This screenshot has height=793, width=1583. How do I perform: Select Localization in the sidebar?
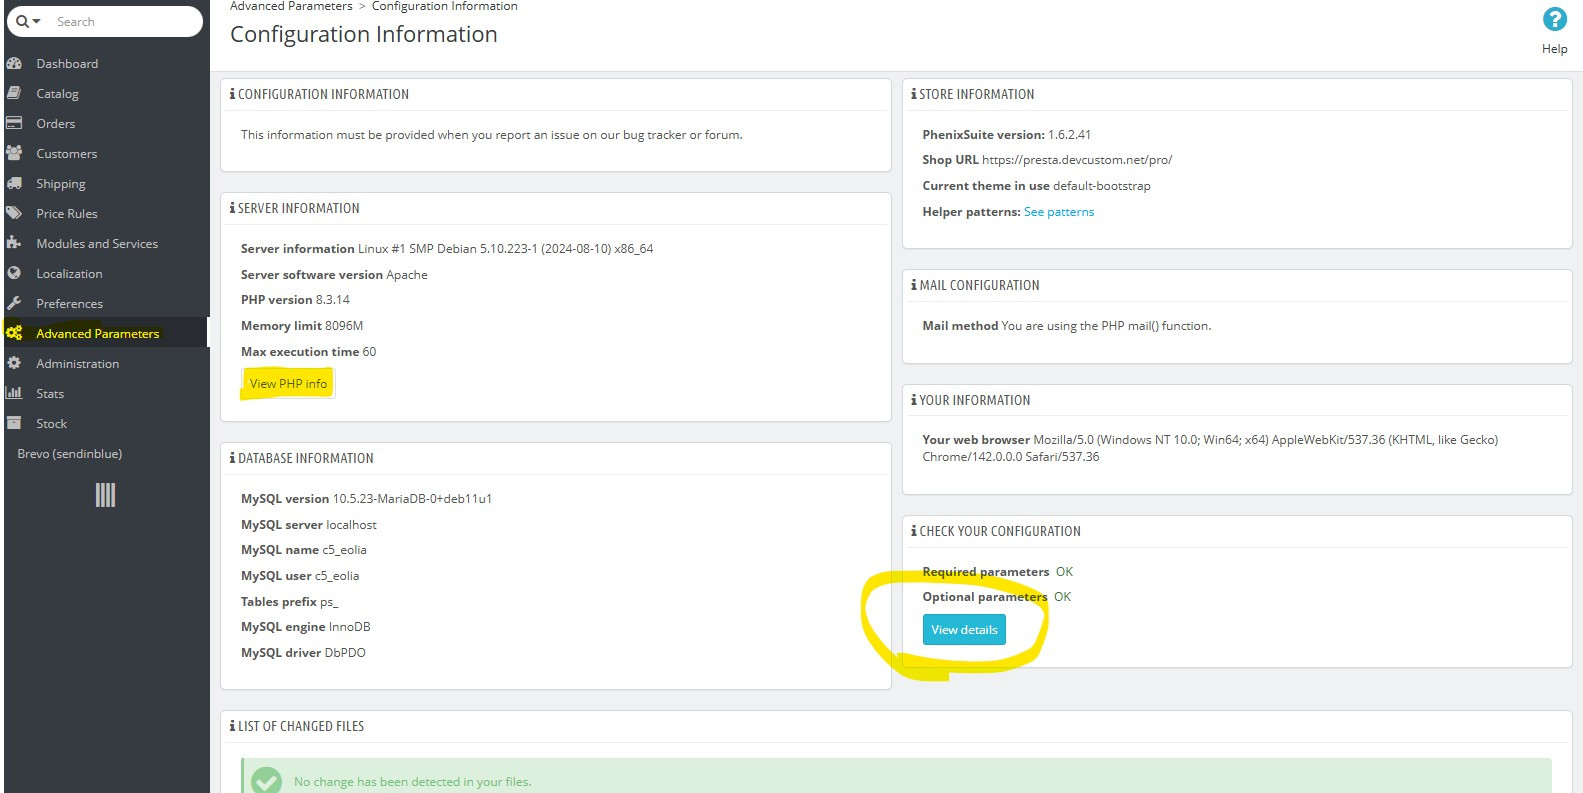pos(69,273)
